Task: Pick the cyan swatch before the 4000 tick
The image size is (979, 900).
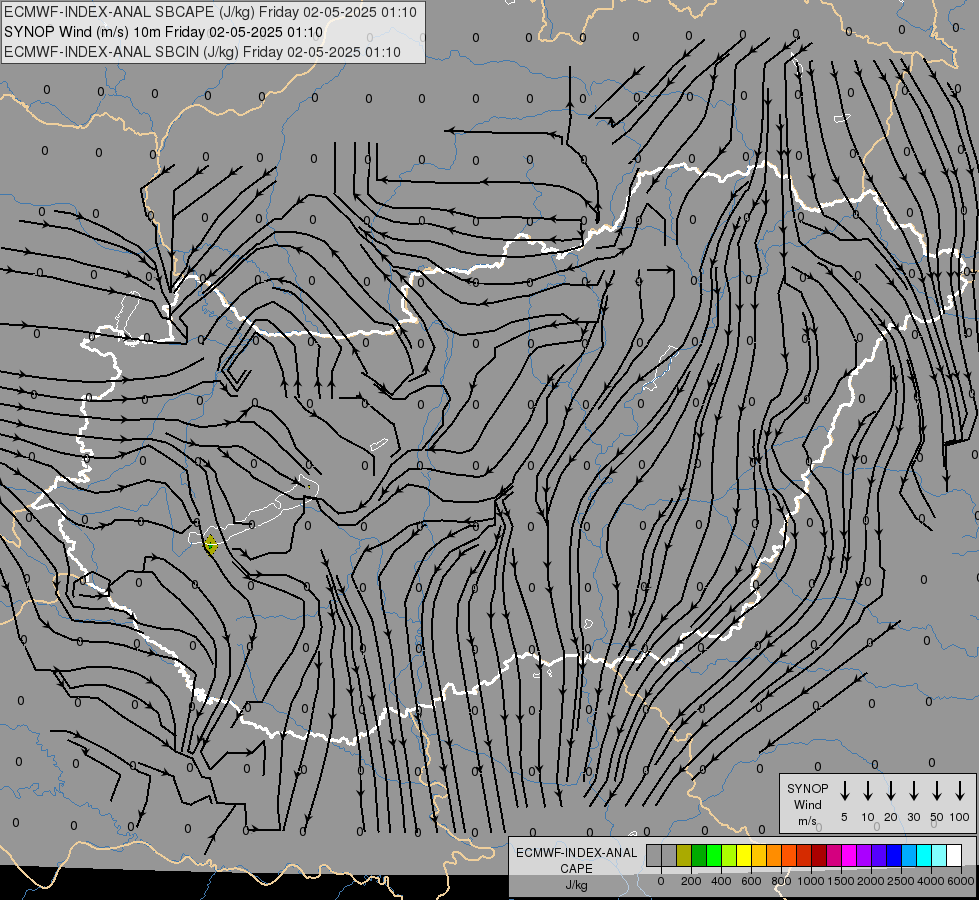Action: click(x=924, y=855)
